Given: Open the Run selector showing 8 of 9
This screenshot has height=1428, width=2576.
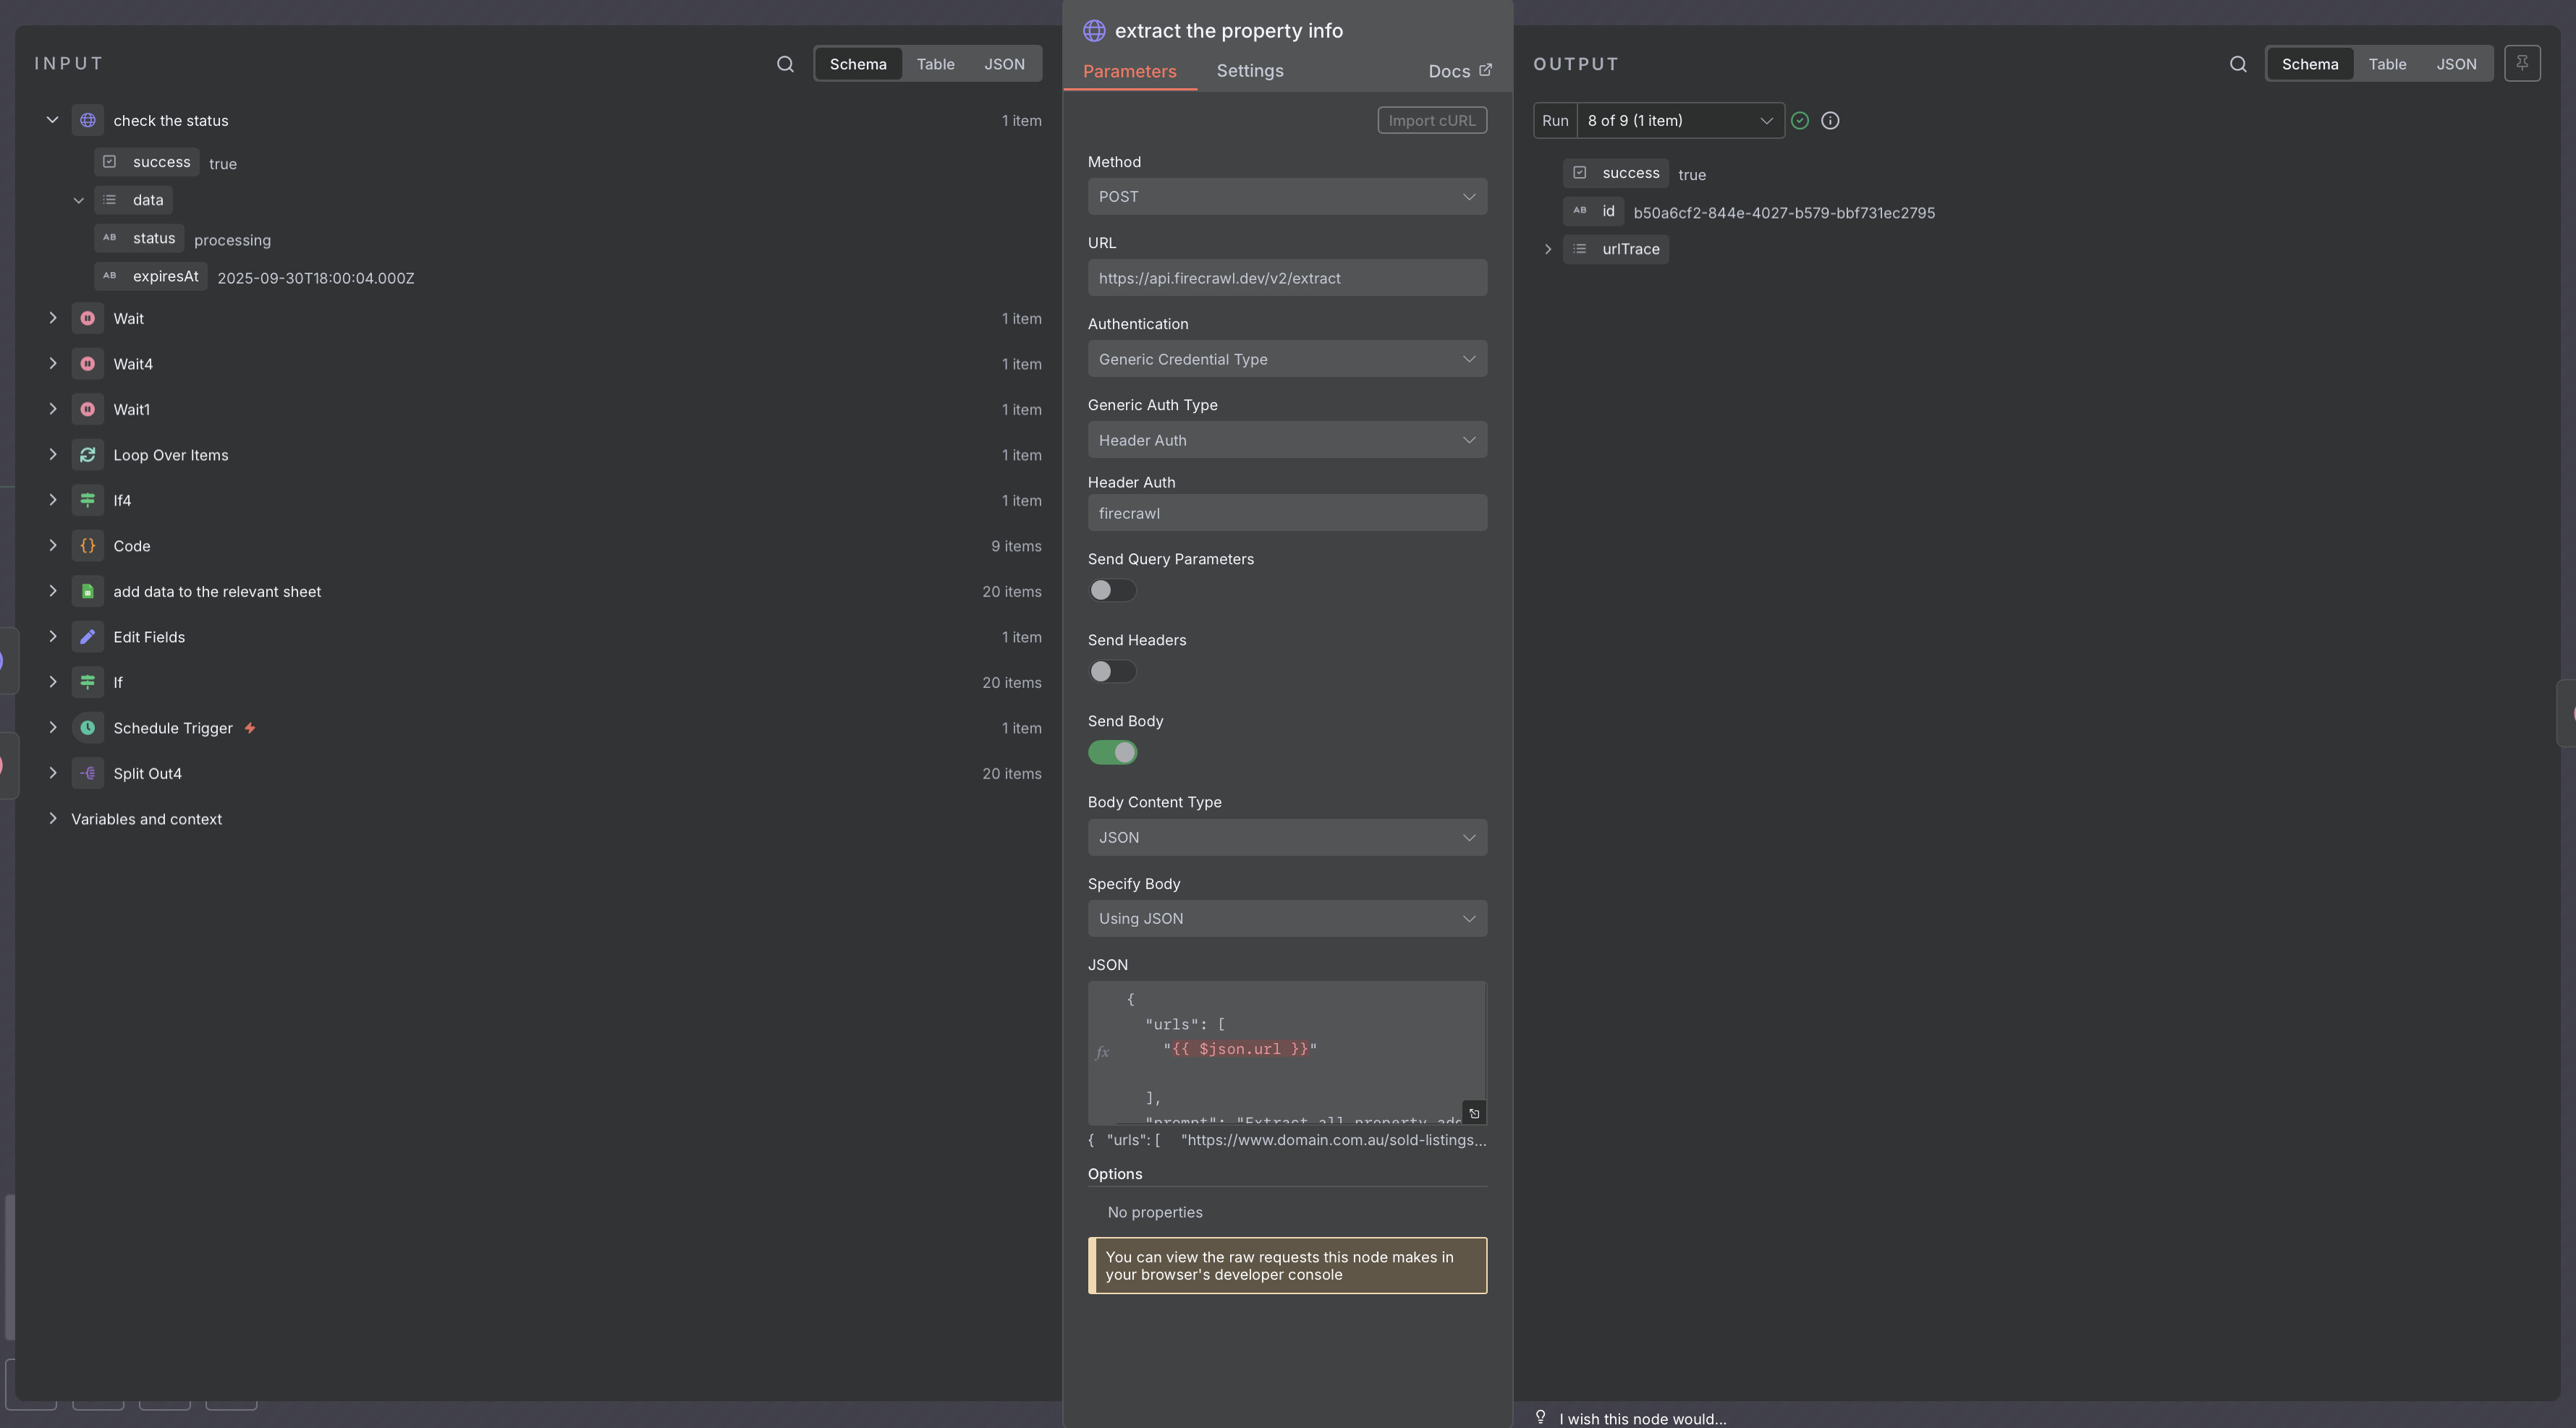Looking at the screenshot, I should (1681, 120).
